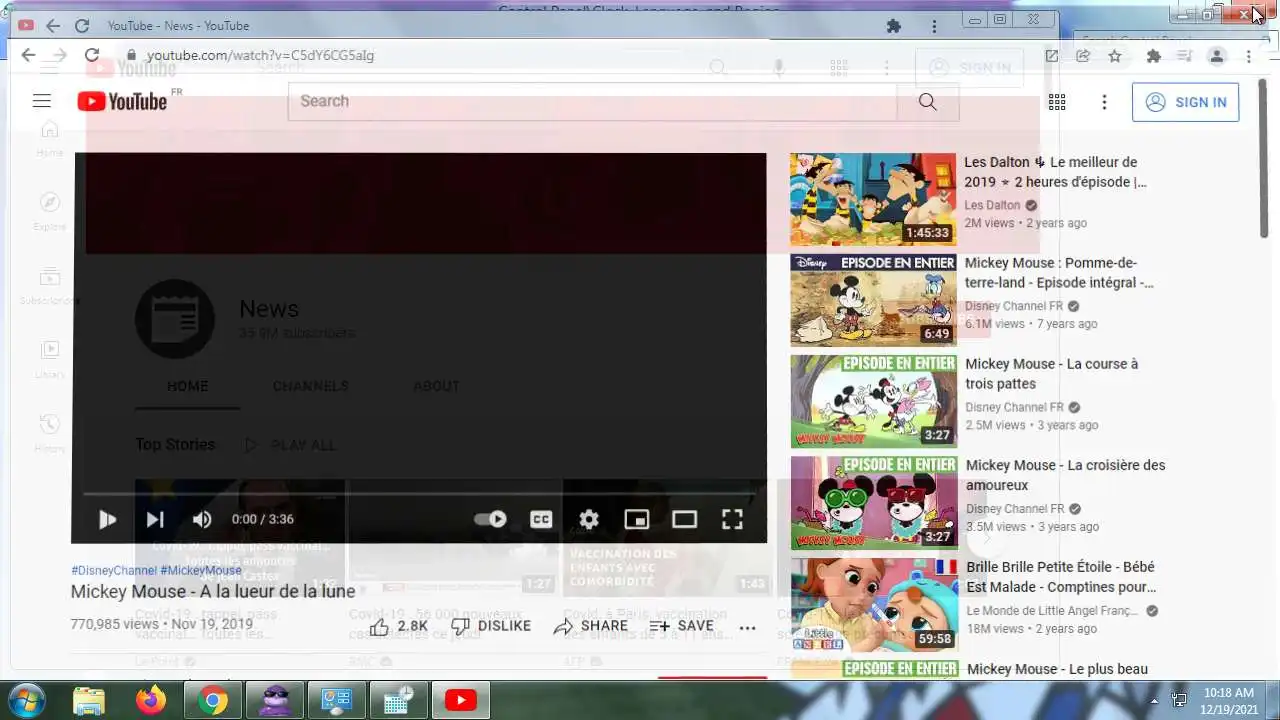Show hidden system tray icons

(x=1154, y=701)
